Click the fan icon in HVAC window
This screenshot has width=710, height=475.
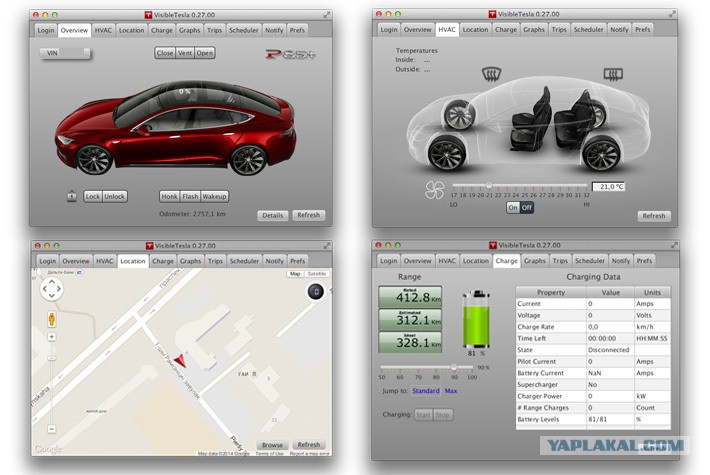(x=435, y=190)
